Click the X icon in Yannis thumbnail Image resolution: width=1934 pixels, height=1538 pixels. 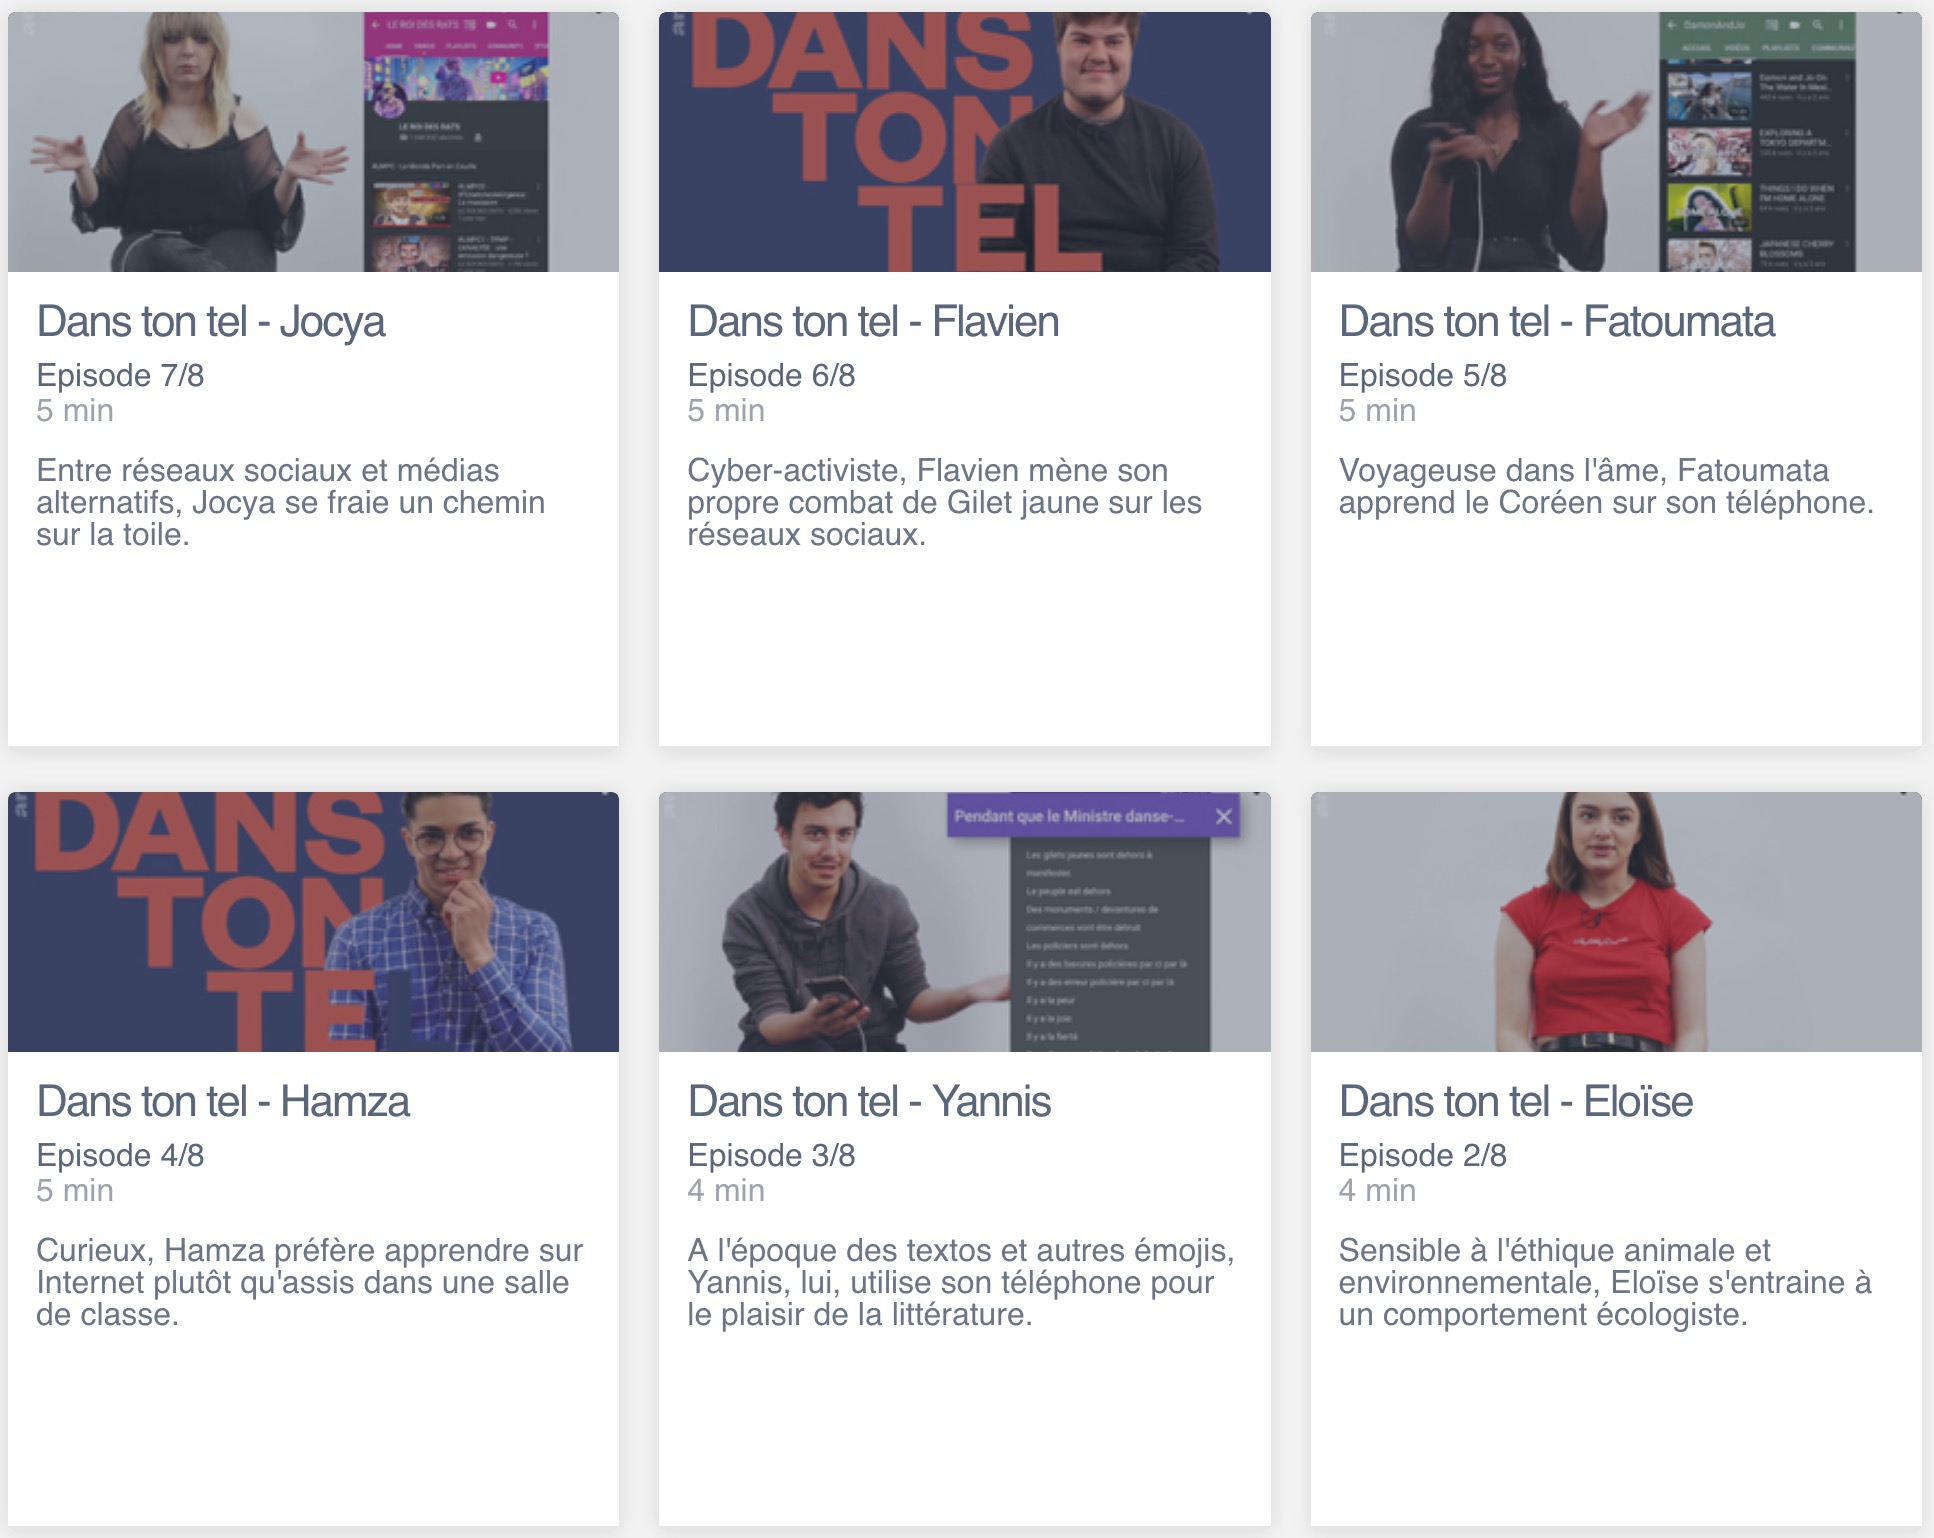point(1223,816)
